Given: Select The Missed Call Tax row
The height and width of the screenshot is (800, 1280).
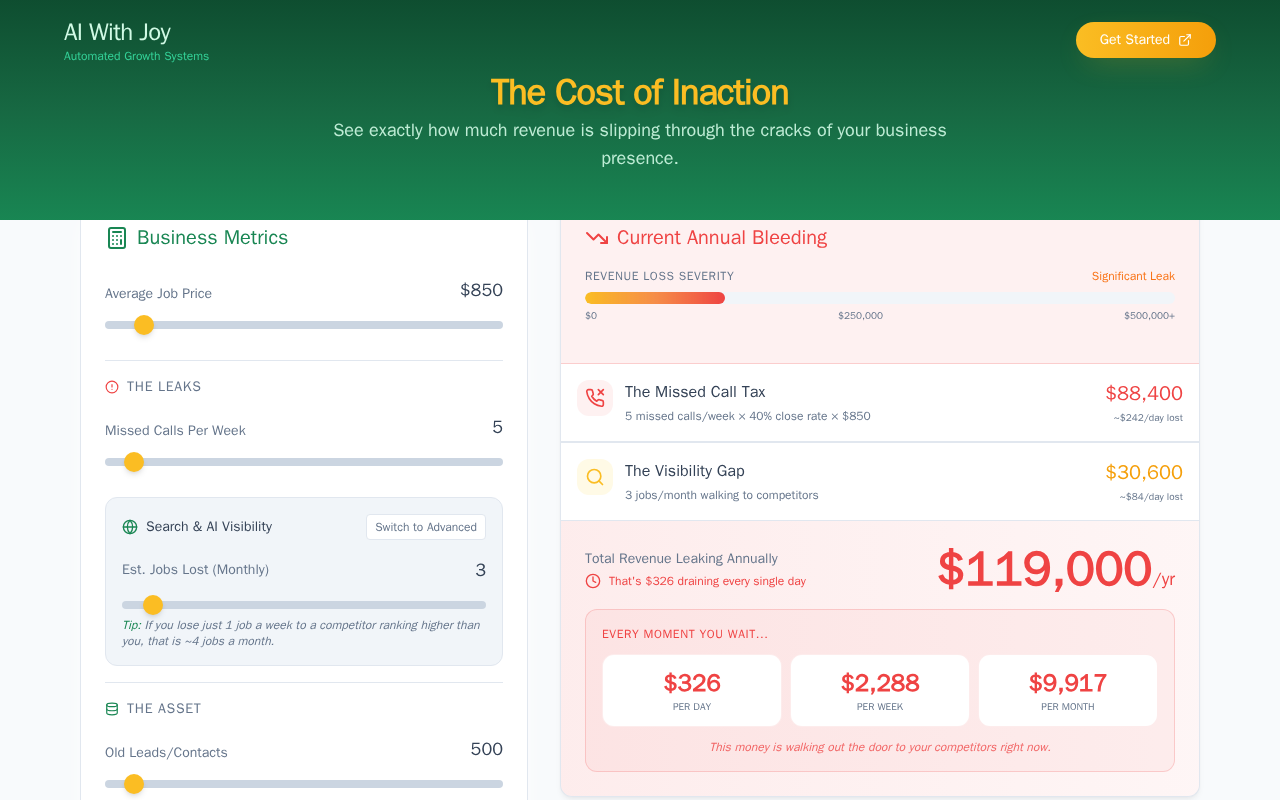Looking at the screenshot, I should tap(879, 403).
